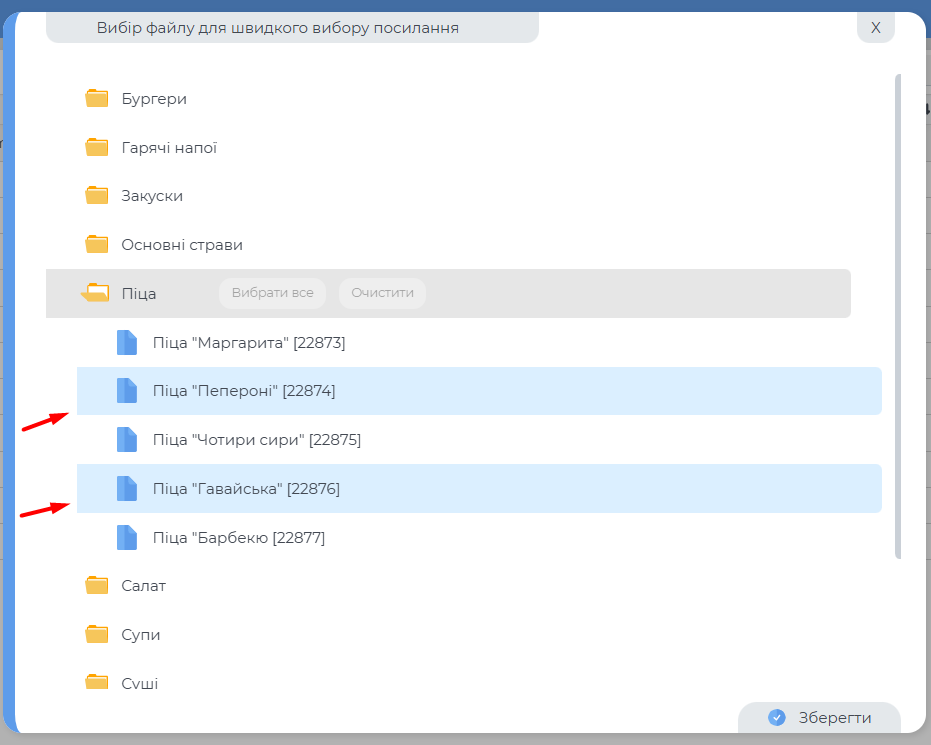Click the Гарячі напої folder icon

click(x=97, y=147)
